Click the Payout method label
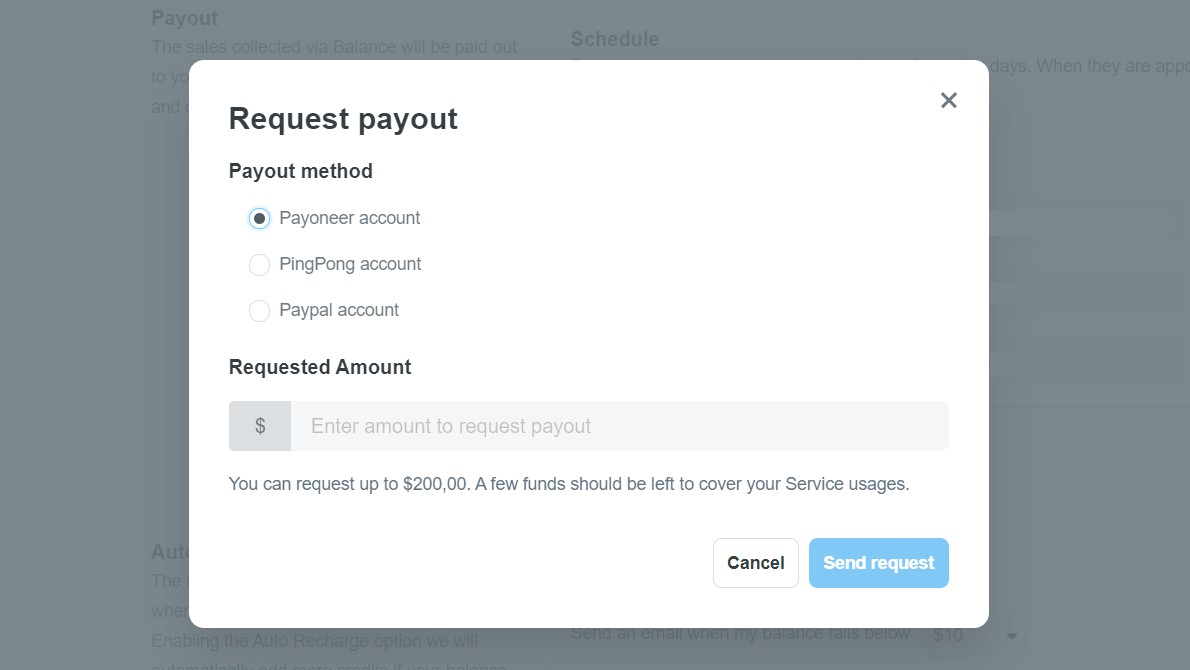 point(300,171)
